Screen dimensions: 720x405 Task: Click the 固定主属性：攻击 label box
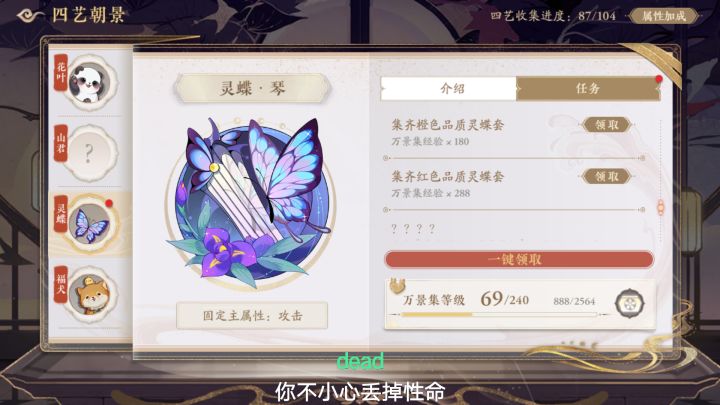coord(252,315)
